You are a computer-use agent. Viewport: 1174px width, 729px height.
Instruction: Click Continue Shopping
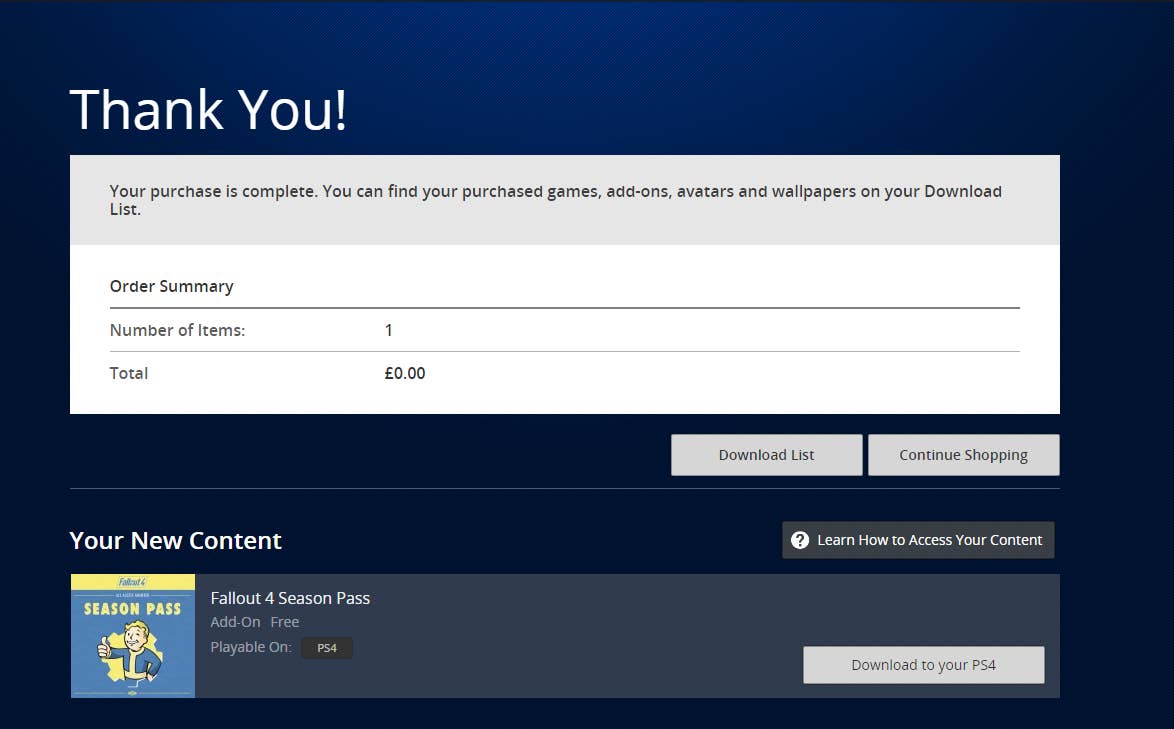point(962,454)
